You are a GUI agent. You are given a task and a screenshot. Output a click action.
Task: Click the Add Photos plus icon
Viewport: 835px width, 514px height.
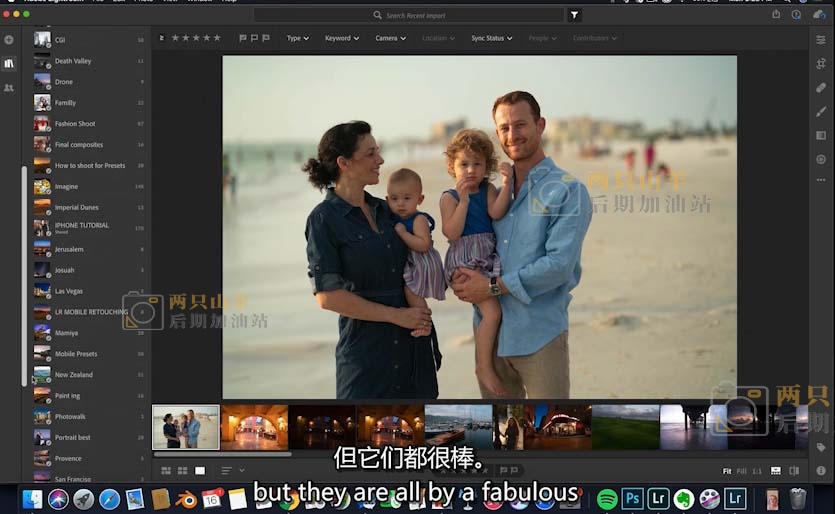pyautogui.click(x=9, y=40)
